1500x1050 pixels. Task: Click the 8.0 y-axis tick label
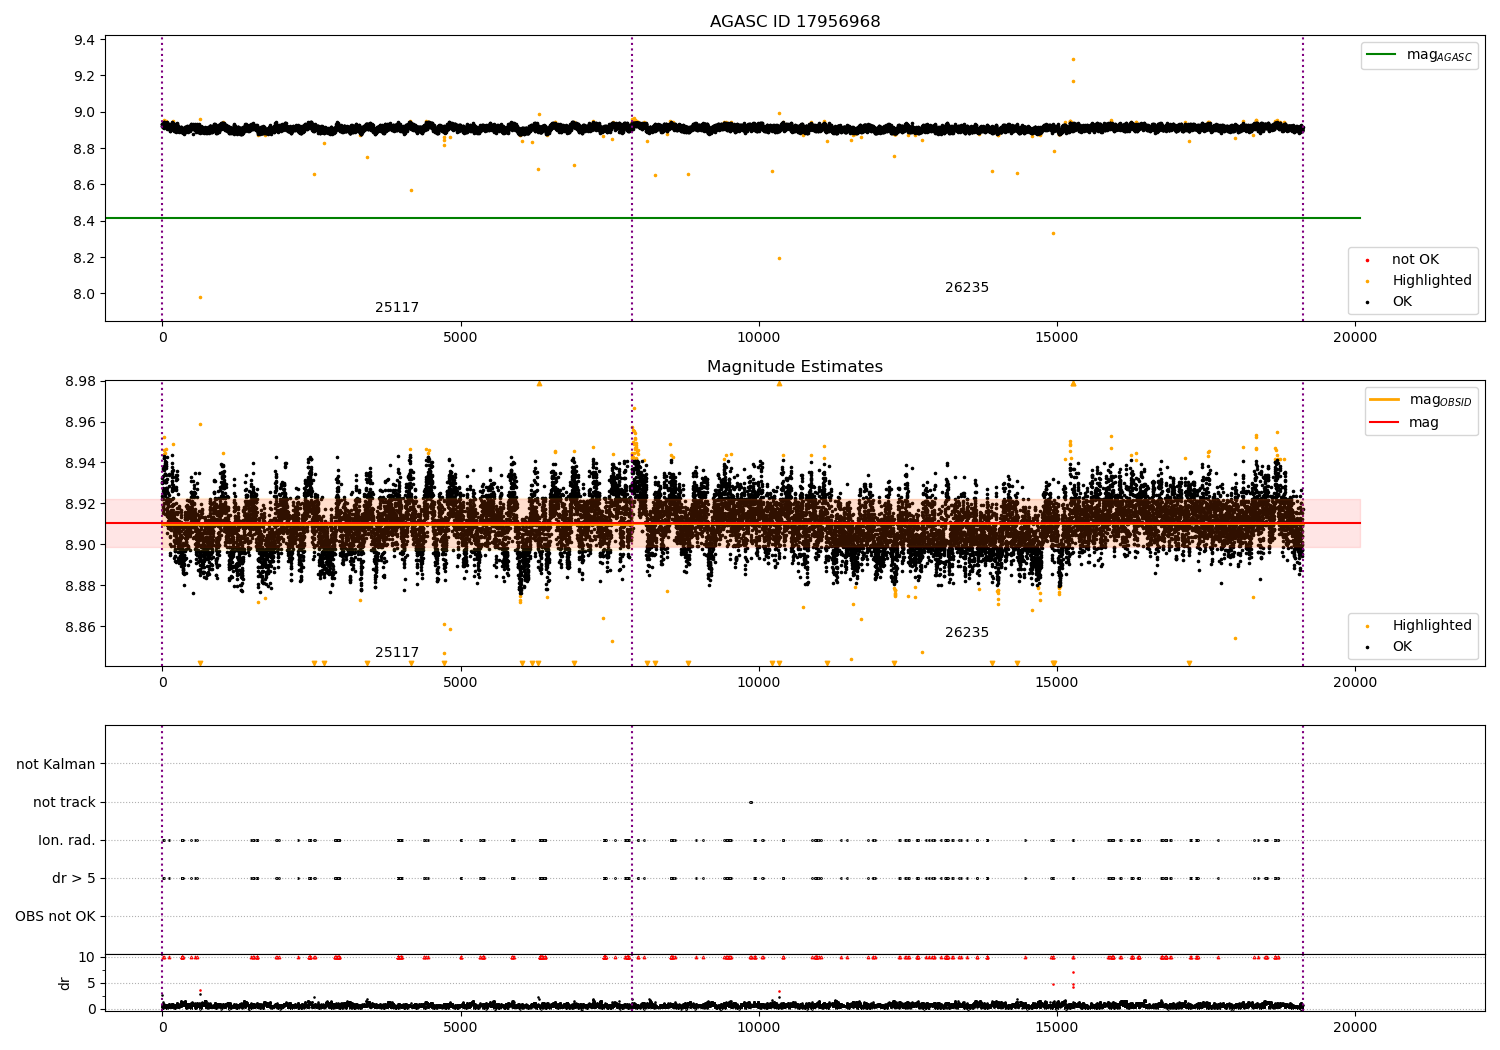click(85, 294)
